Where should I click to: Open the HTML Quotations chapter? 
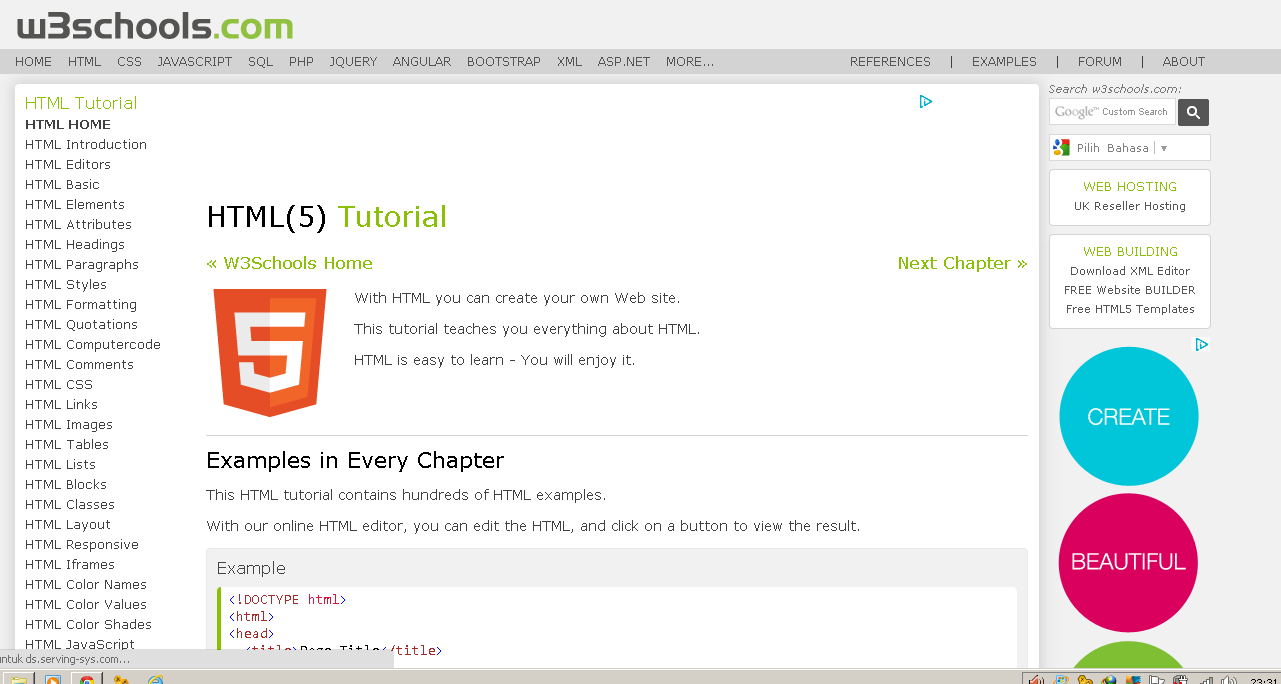81,325
